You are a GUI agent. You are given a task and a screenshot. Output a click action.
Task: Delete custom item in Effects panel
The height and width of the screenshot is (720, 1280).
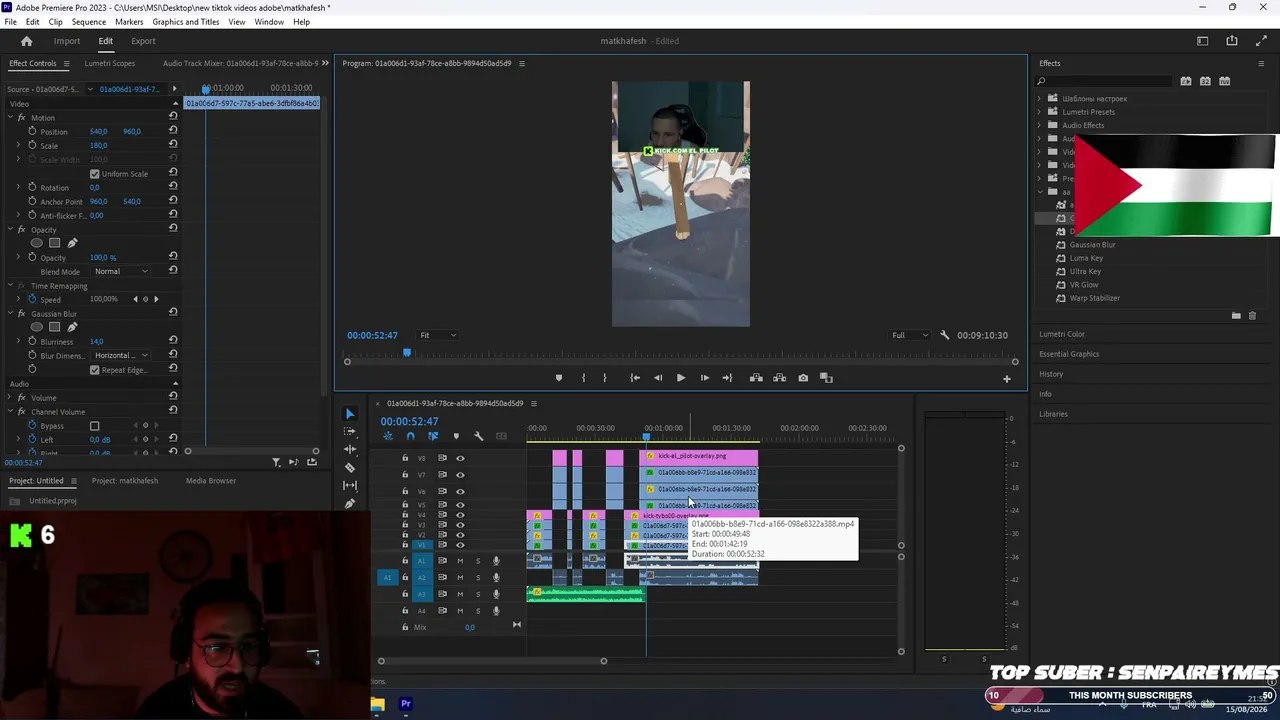click(1252, 316)
